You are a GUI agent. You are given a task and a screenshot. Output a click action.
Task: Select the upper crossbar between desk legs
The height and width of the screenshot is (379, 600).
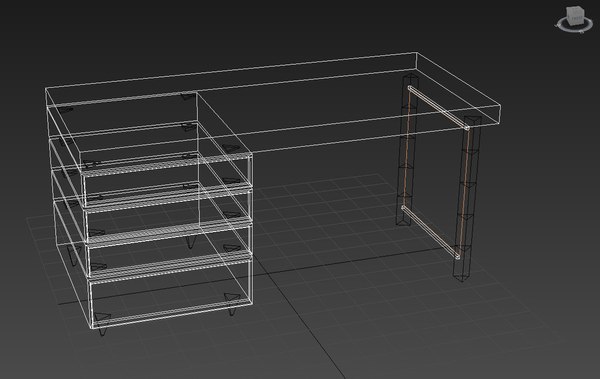439,107
